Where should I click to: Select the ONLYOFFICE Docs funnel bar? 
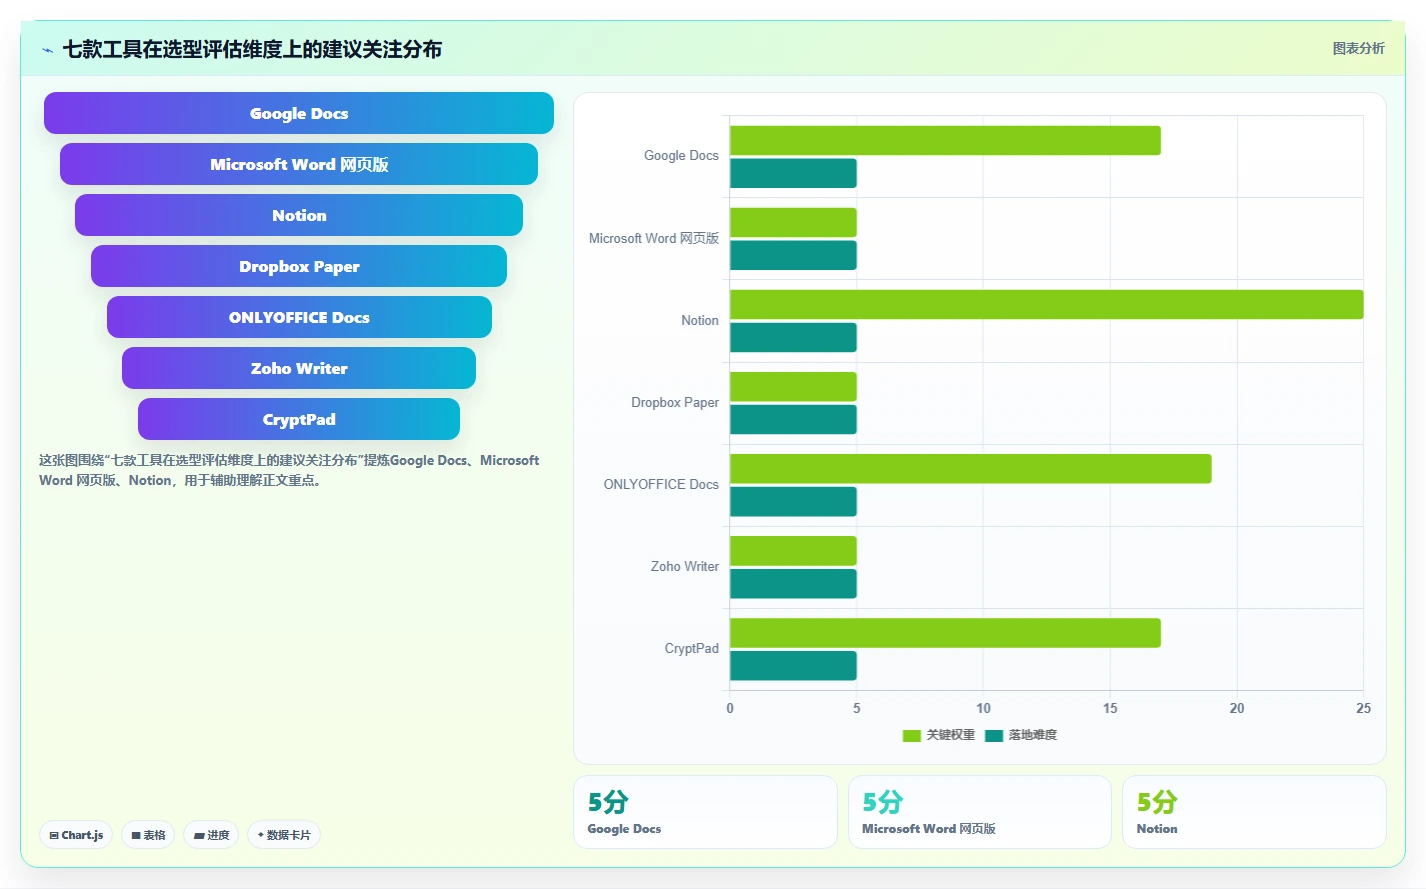pos(299,317)
